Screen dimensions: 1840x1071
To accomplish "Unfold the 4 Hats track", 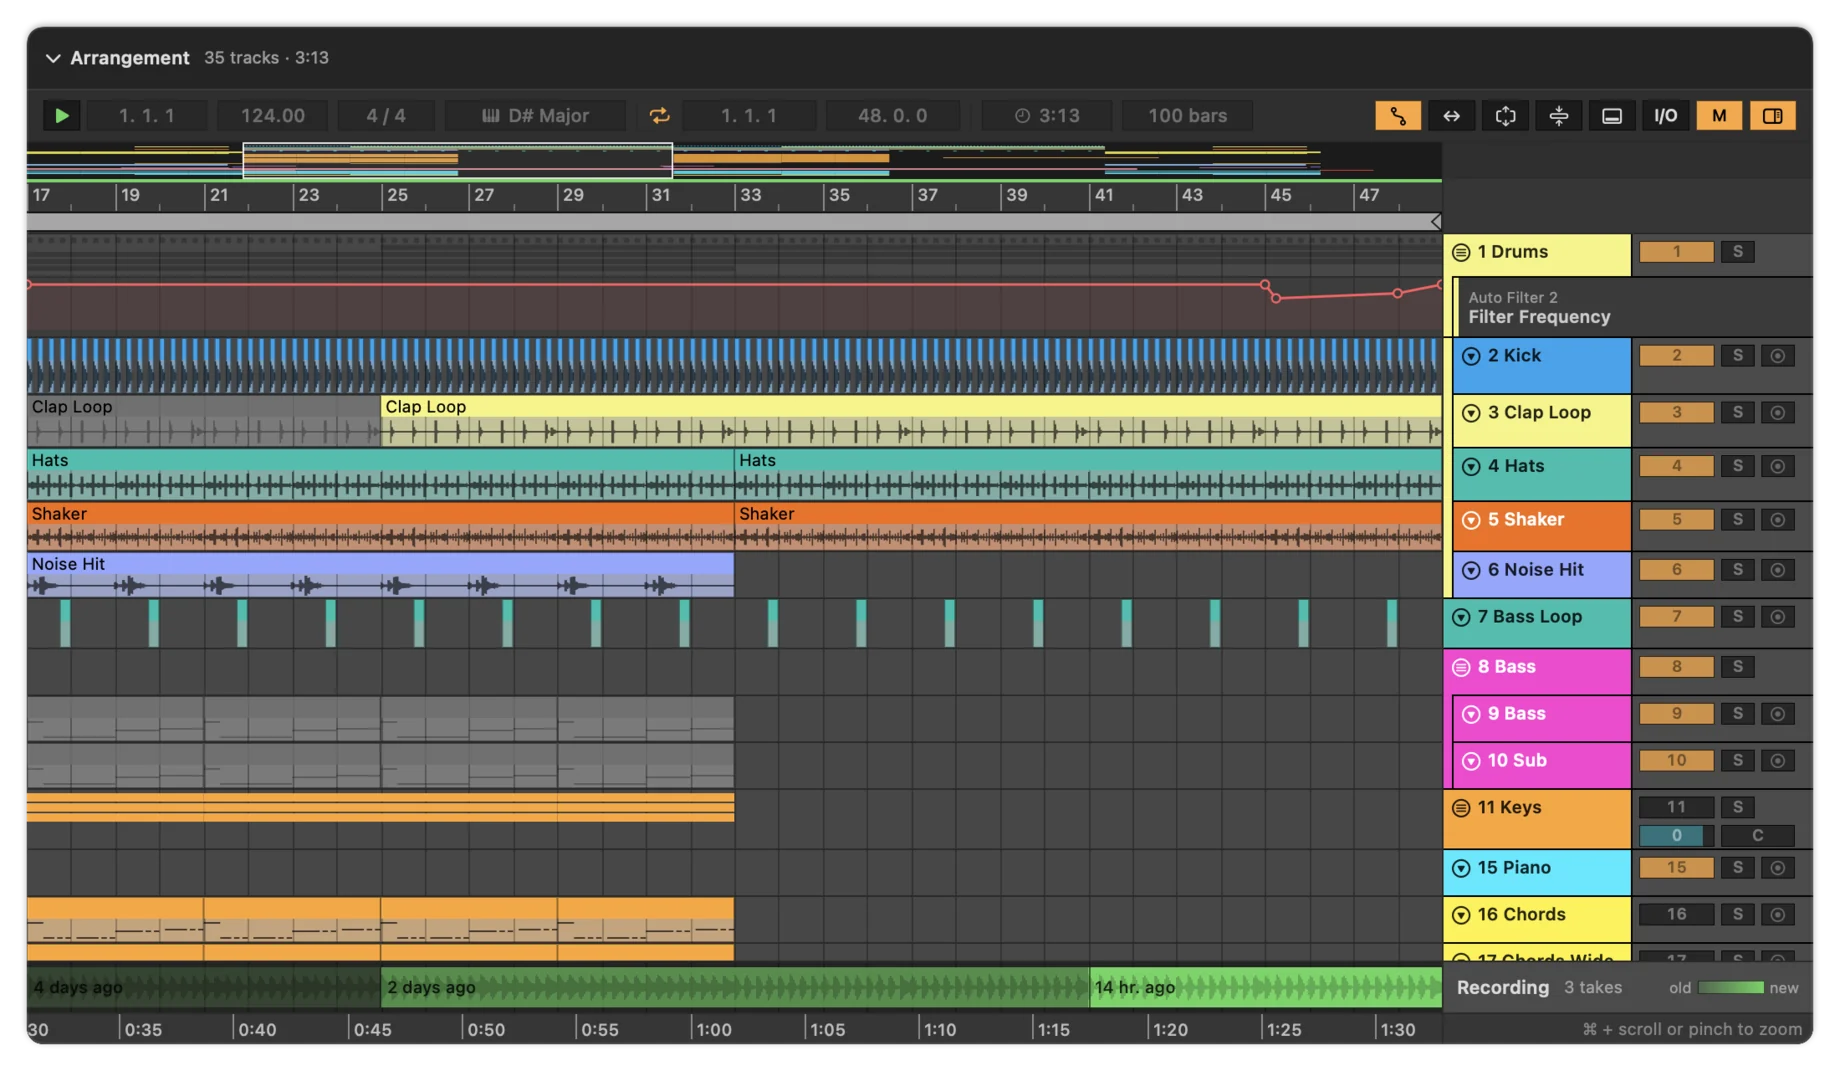I will [1471, 467].
